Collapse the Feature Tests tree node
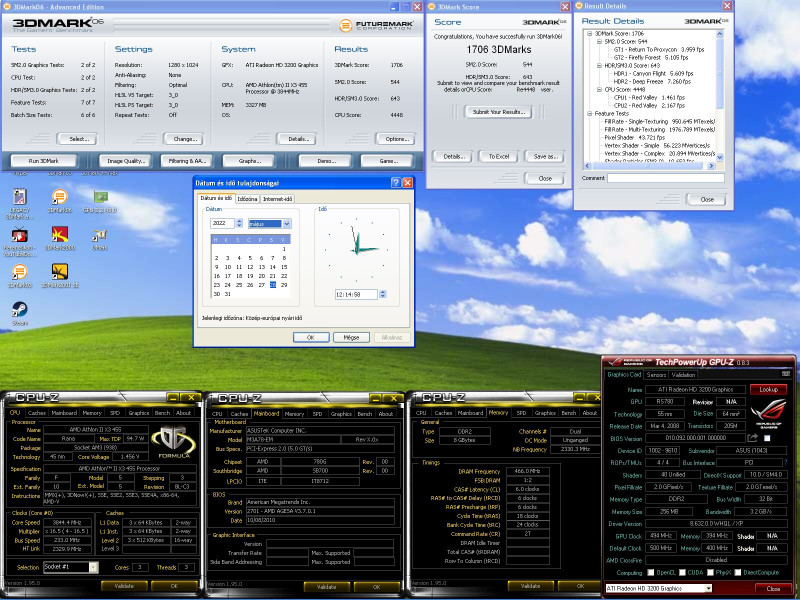This screenshot has height=600, width=800. 590,114
